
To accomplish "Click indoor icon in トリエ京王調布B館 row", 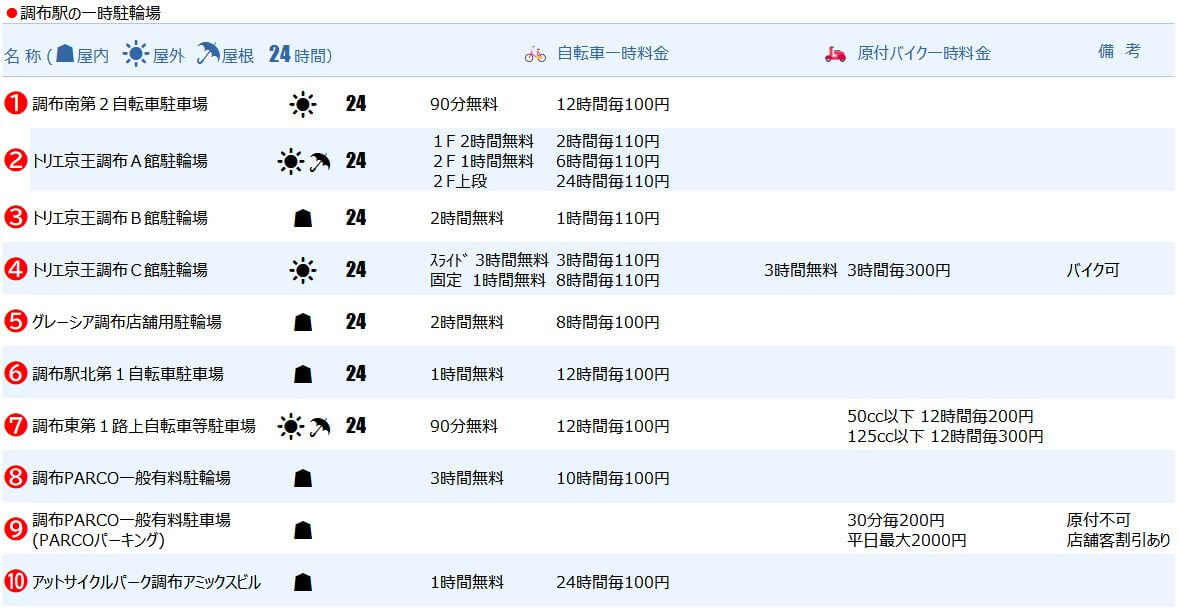I will [302, 218].
